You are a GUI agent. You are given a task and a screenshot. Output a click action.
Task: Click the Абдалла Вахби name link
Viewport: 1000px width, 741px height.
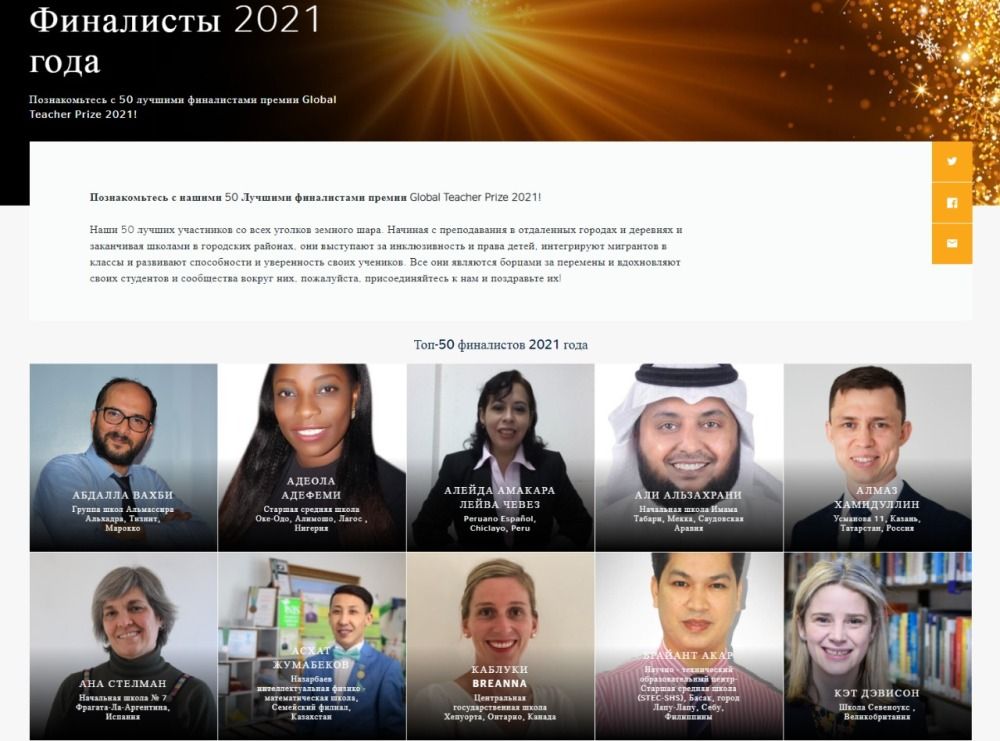(122, 495)
